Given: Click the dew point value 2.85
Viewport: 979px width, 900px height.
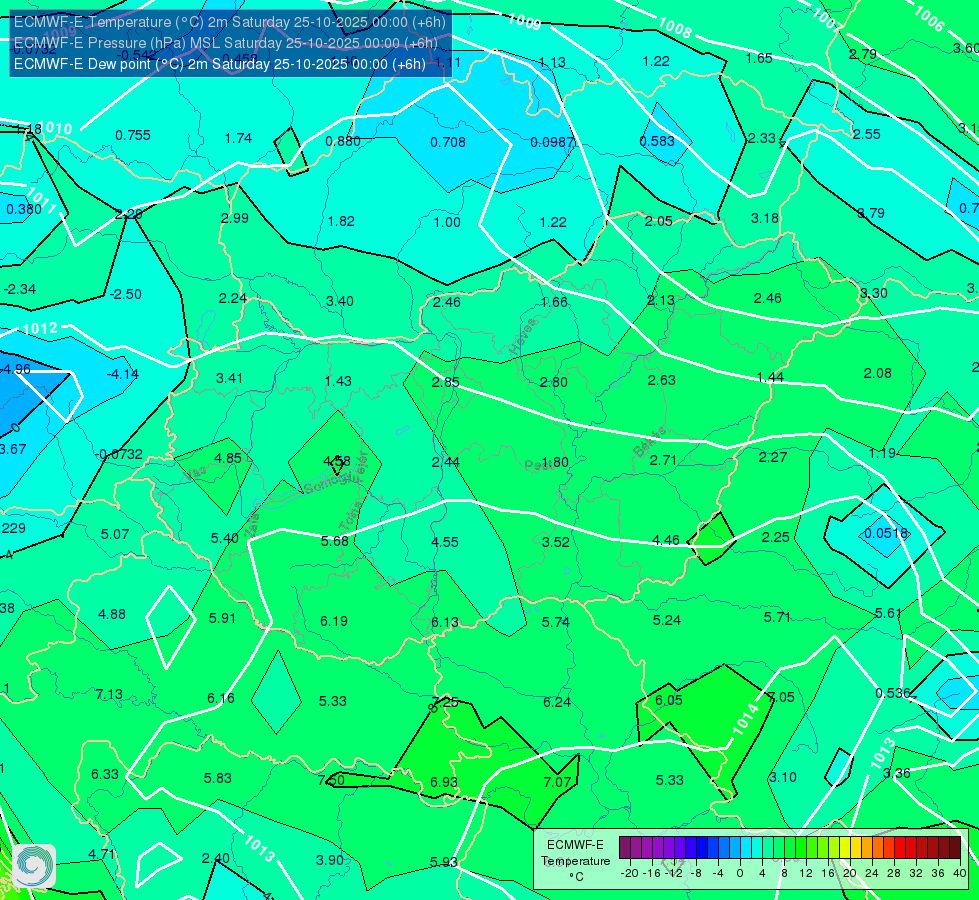Looking at the screenshot, I should (x=446, y=382).
